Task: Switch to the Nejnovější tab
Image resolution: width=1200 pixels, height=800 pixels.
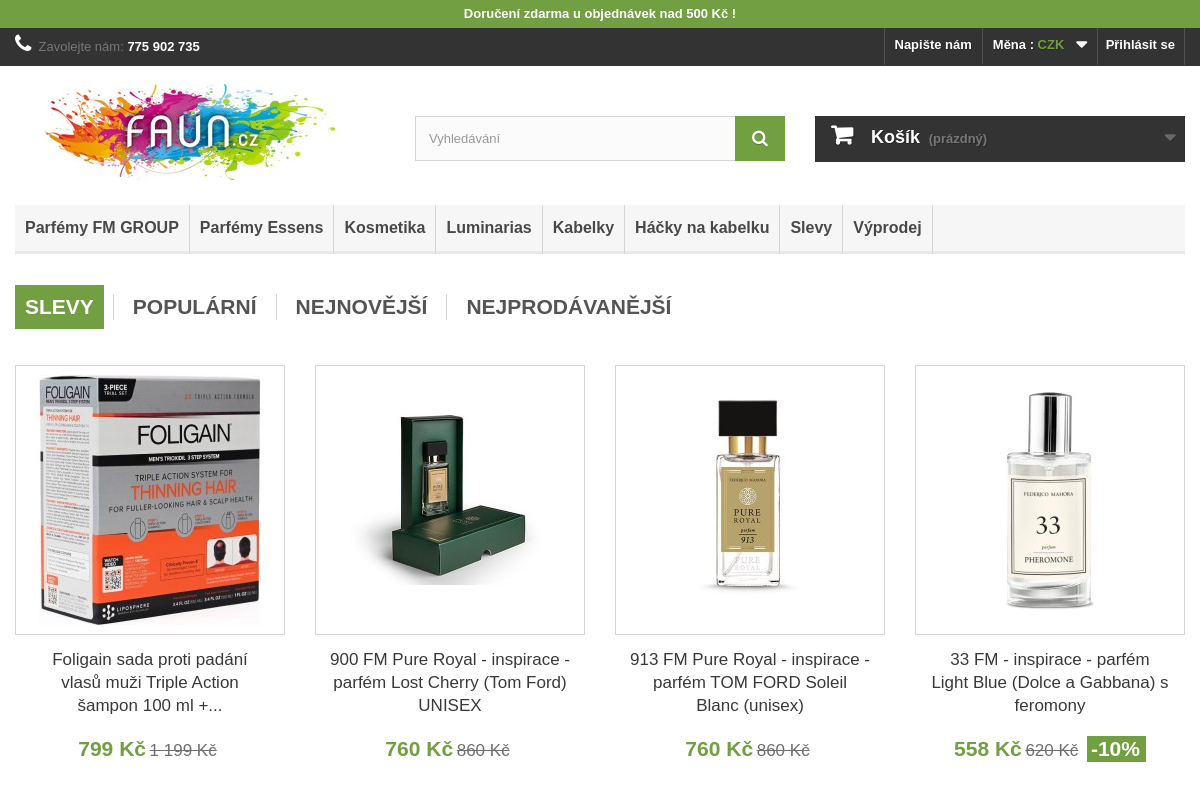Action: click(x=361, y=307)
